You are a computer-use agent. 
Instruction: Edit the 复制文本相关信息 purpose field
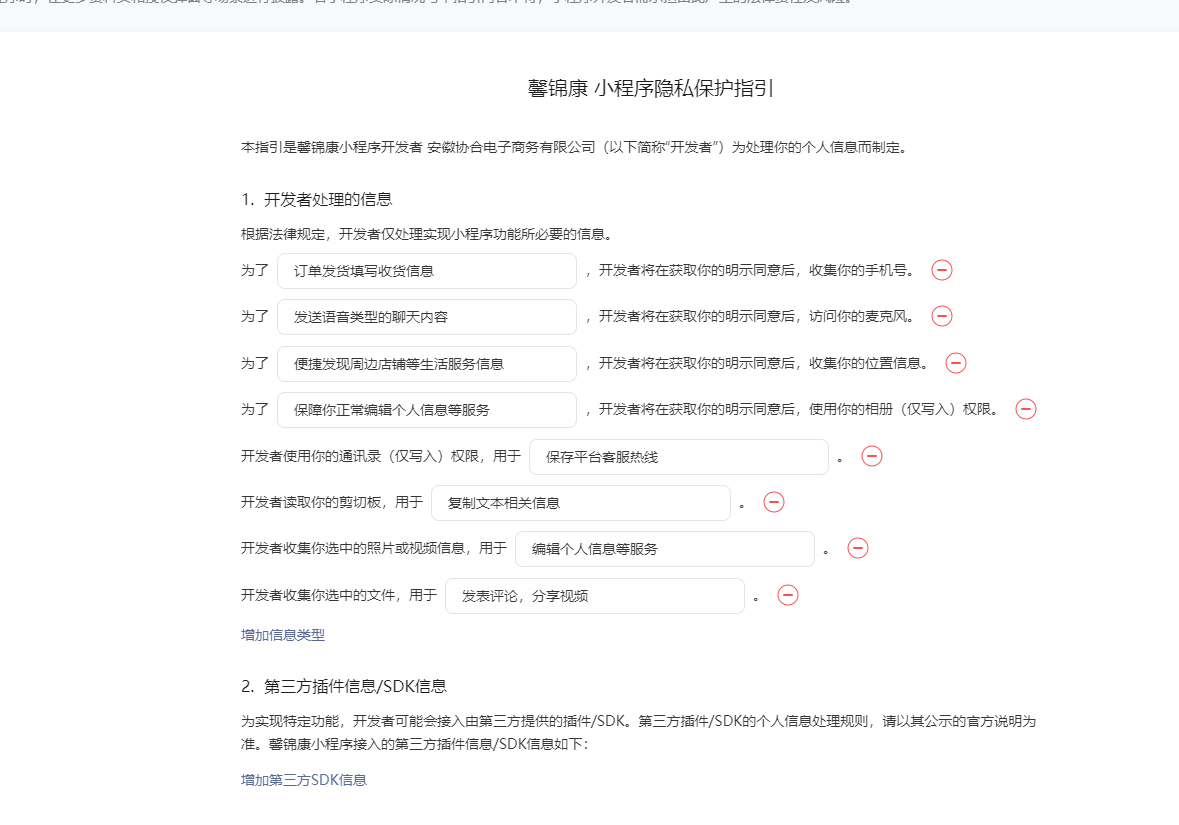pyautogui.click(x=580, y=502)
